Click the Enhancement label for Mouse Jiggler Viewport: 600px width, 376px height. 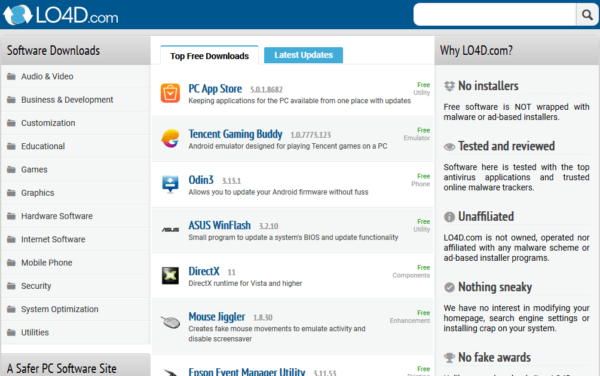pyautogui.click(x=410, y=321)
